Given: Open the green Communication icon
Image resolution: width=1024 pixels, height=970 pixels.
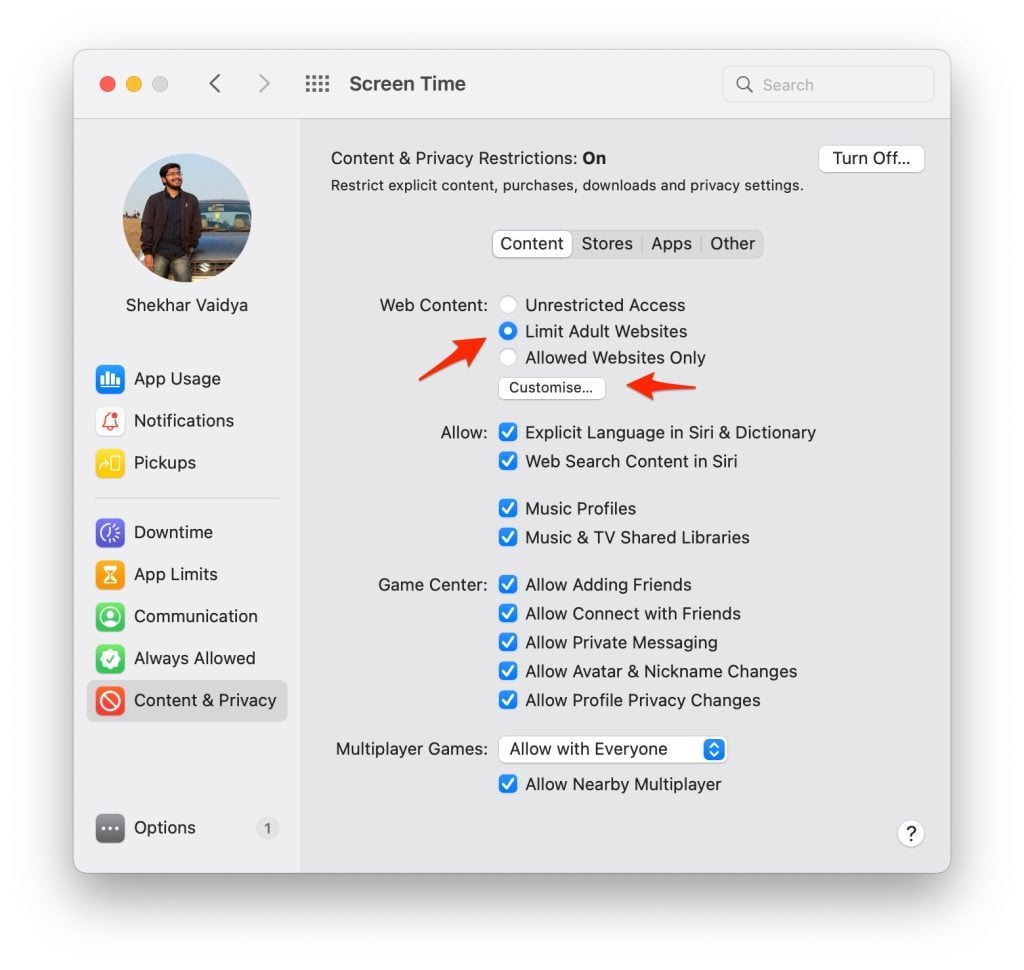Looking at the screenshot, I should click(x=110, y=617).
